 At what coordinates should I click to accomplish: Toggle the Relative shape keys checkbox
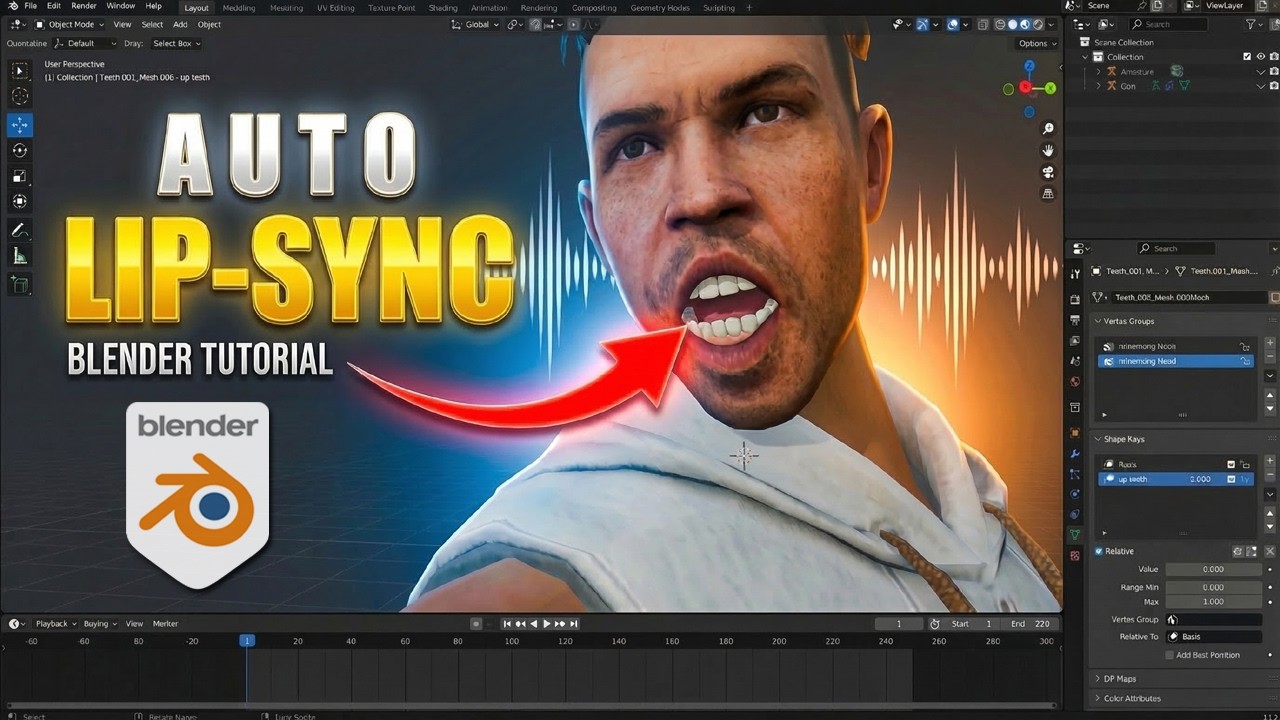[1099, 551]
